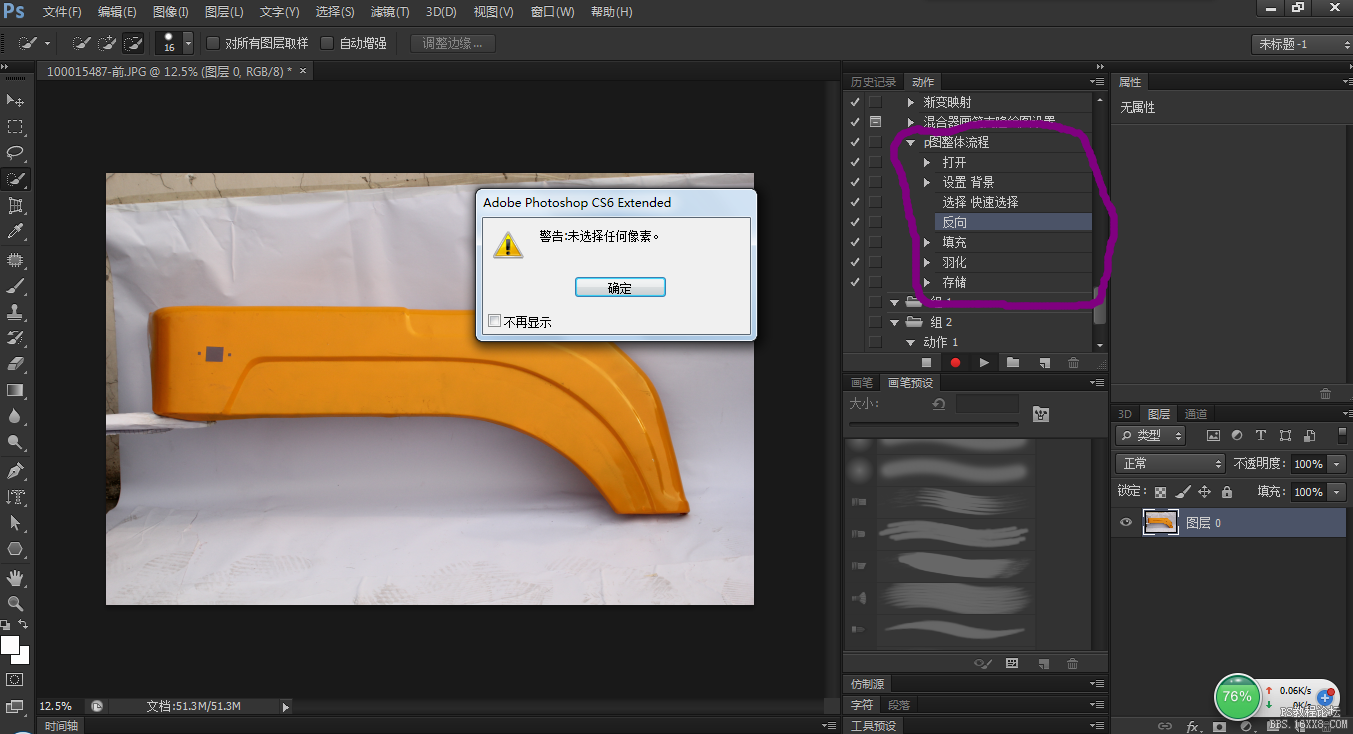Check 不再显示 in the warning dialog
The height and width of the screenshot is (734, 1353).
coord(494,321)
